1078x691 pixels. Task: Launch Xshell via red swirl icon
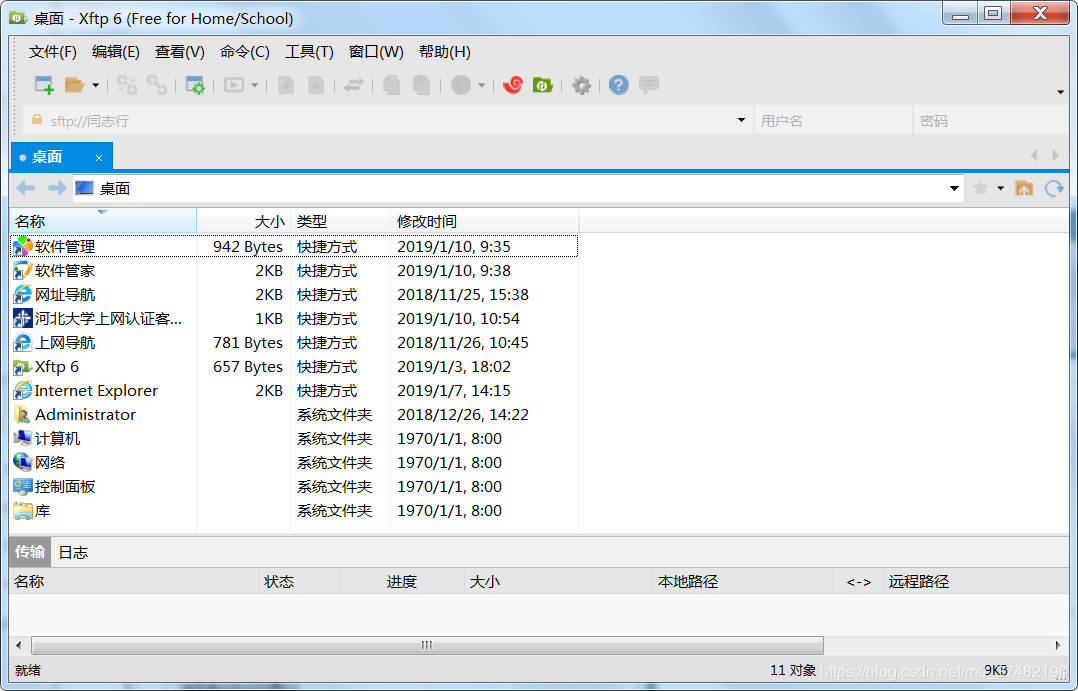pos(513,85)
